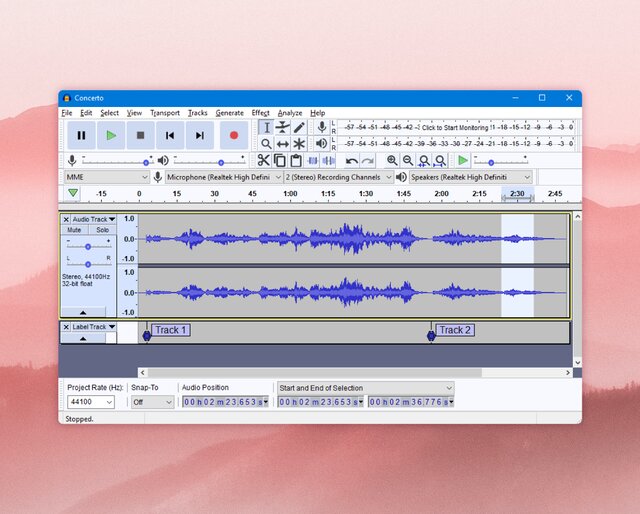Fit selection to window width
The width and height of the screenshot is (640, 514).
(424, 160)
